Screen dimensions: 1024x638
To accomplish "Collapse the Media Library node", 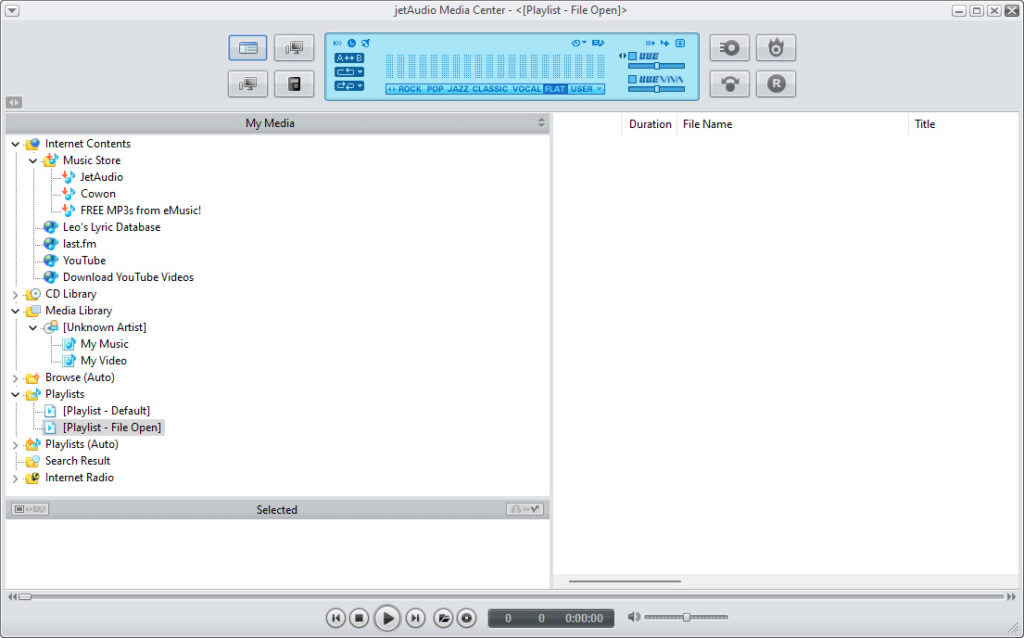I will tap(15, 311).
